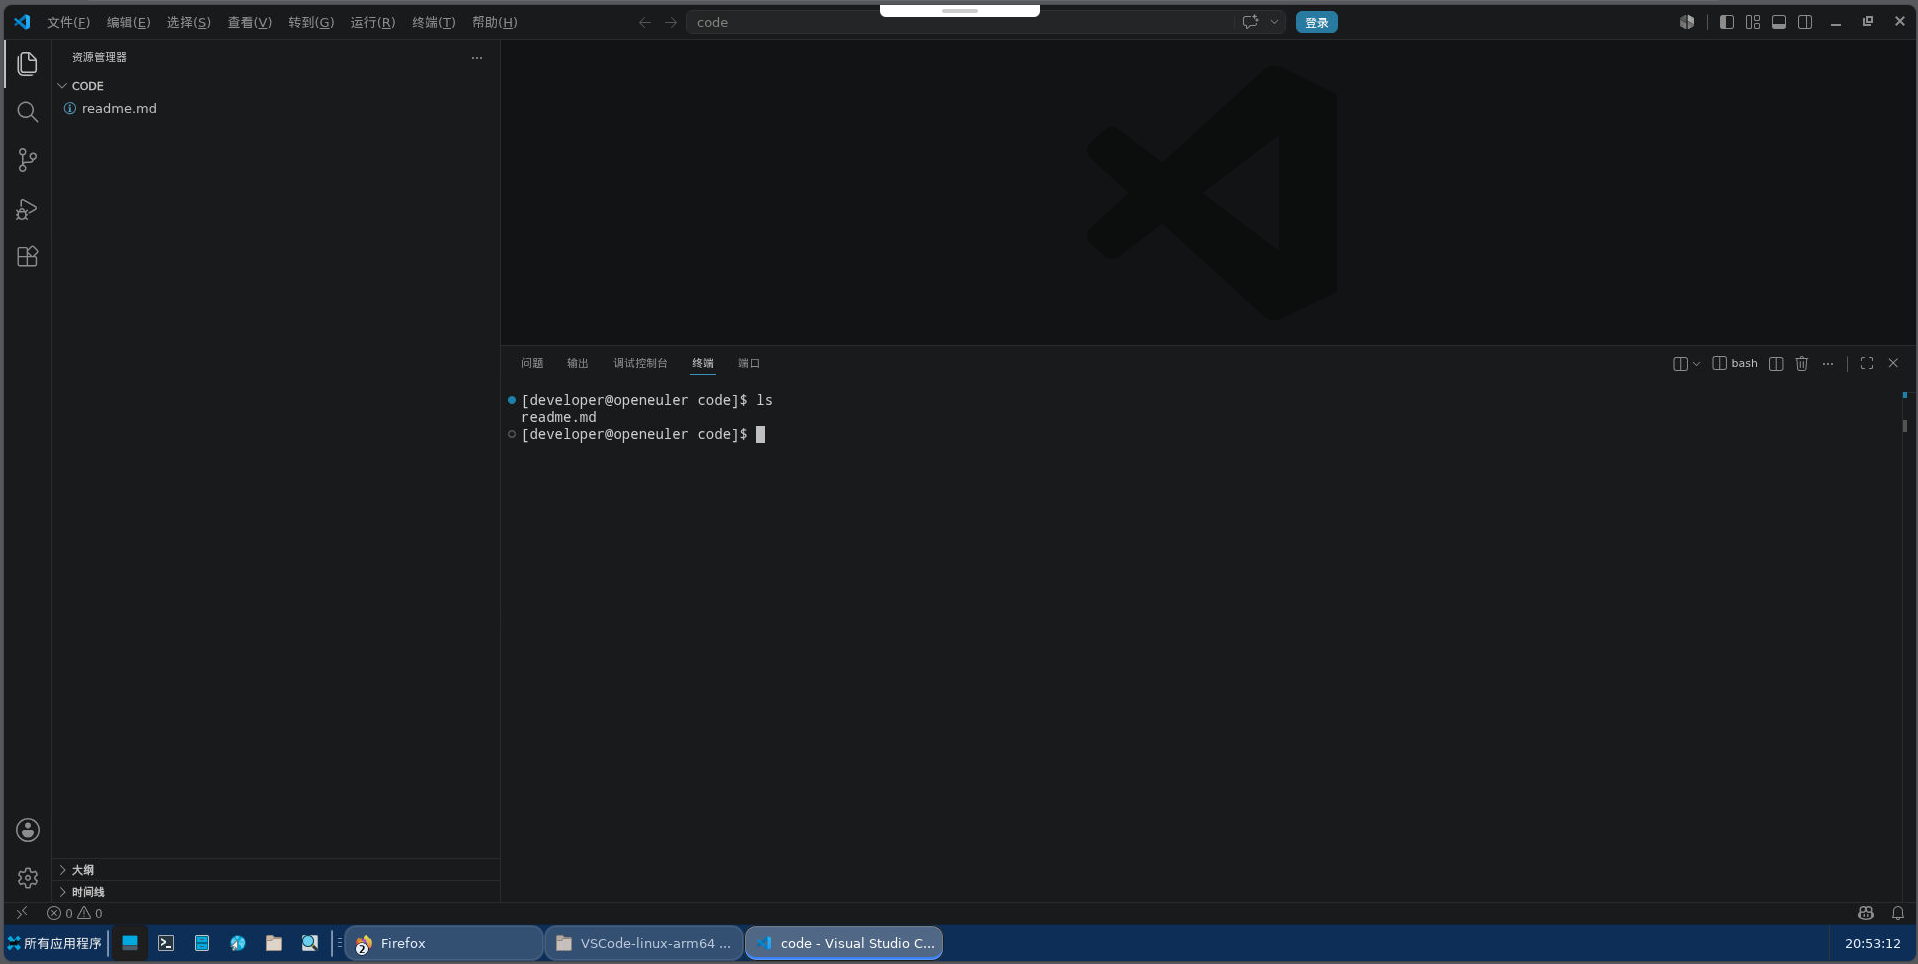Click the show desktop taskbar icon
Viewport: 1918px width, 964px height.
click(130, 943)
